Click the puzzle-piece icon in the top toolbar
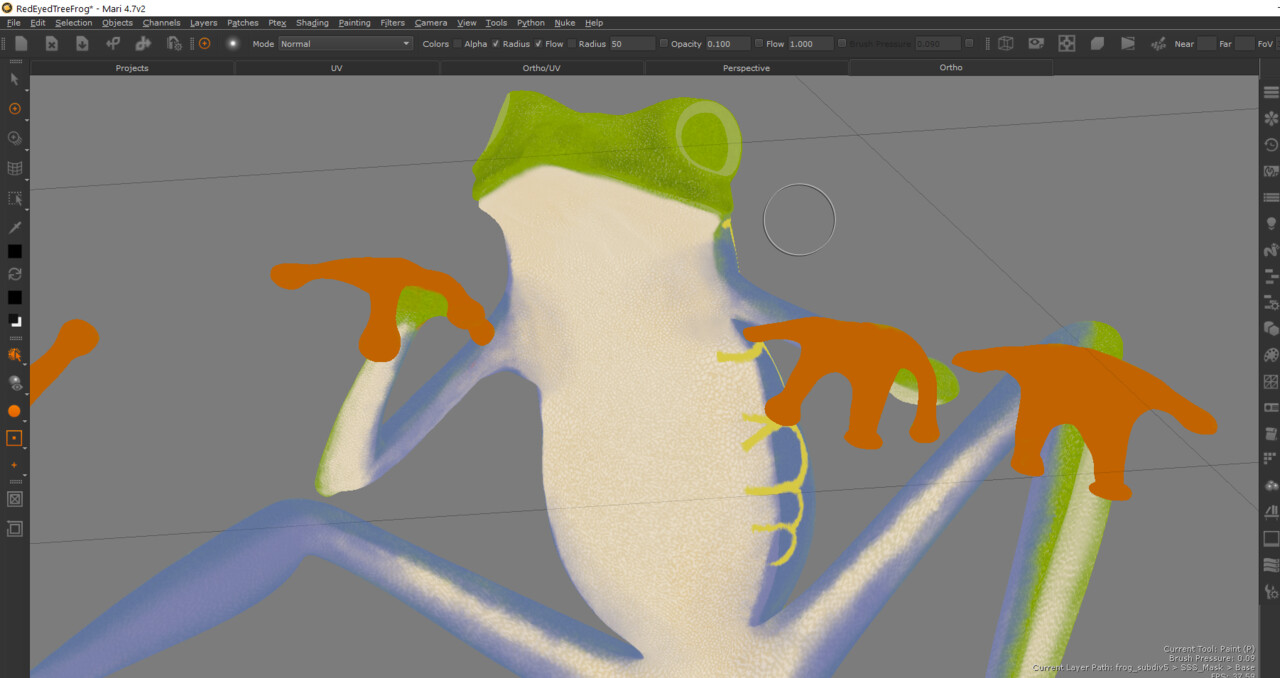Viewport: 1280px width, 678px height. pos(143,44)
